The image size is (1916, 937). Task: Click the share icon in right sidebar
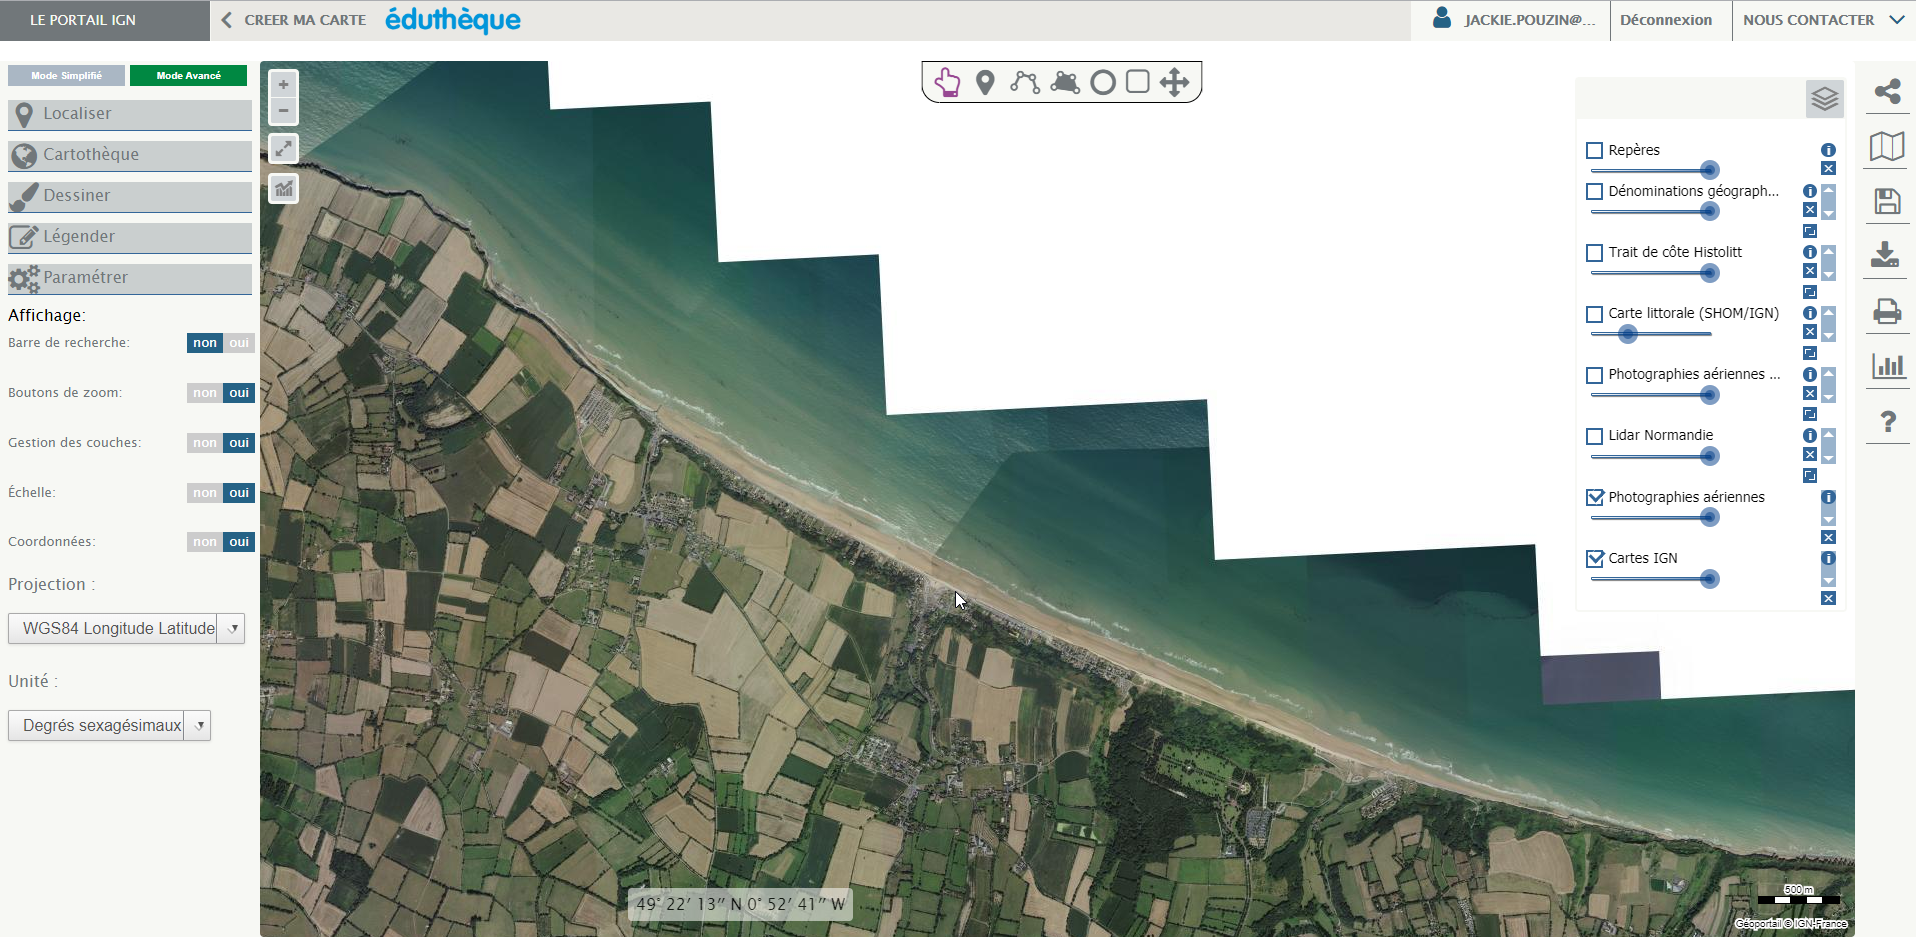[1887, 92]
